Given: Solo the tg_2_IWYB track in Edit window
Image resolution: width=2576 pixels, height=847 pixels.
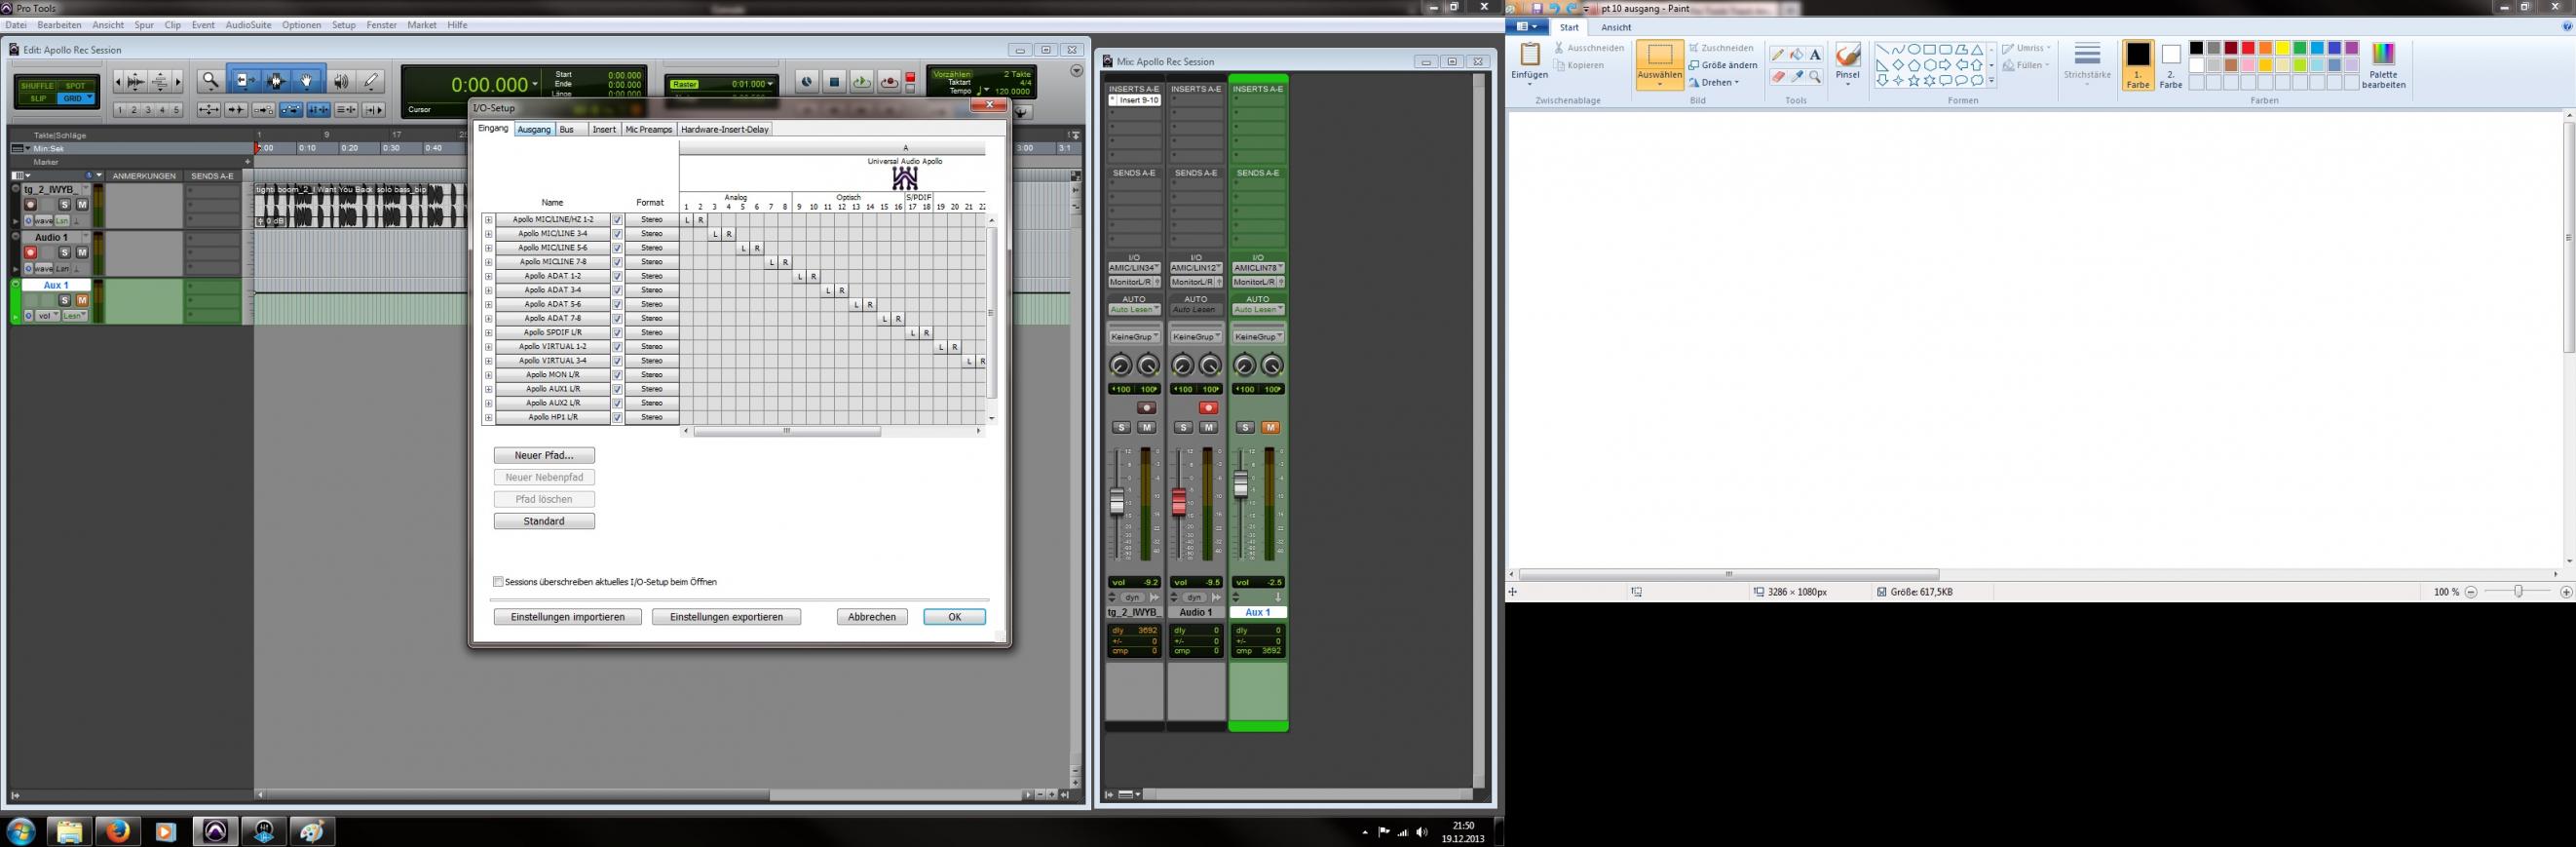Looking at the screenshot, I should [65, 205].
